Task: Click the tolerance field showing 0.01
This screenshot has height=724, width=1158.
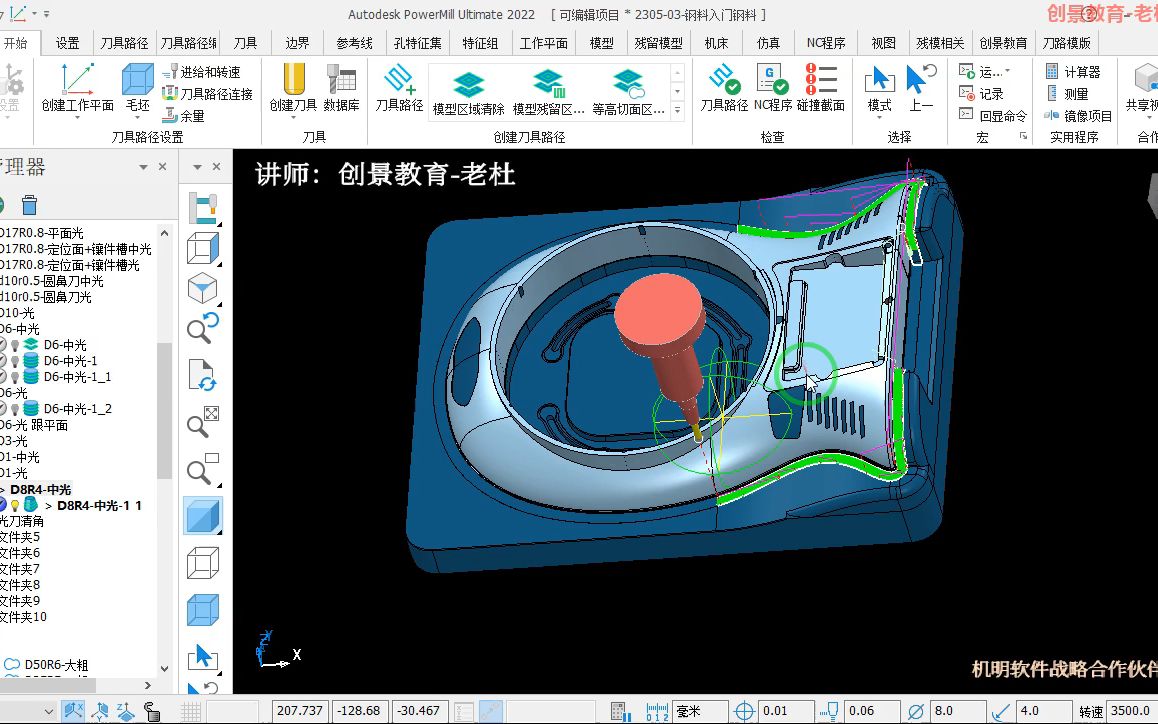Action: point(785,711)
